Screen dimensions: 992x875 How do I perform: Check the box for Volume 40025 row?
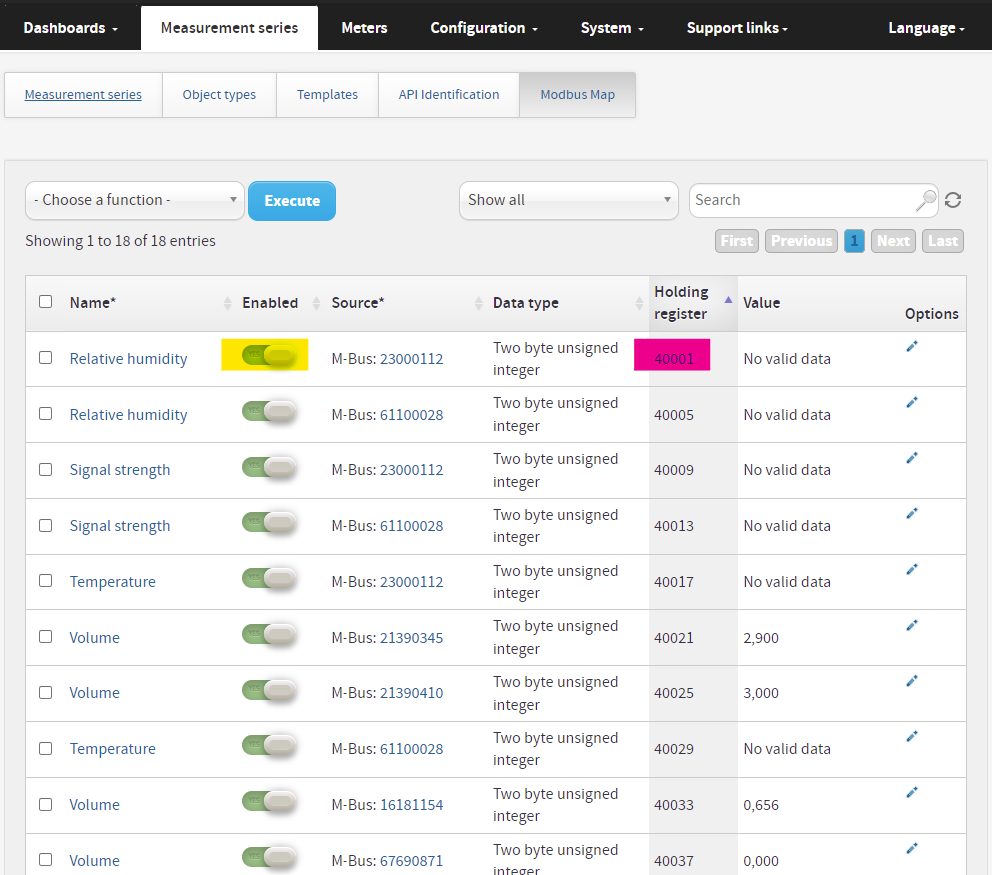[46, 693]
